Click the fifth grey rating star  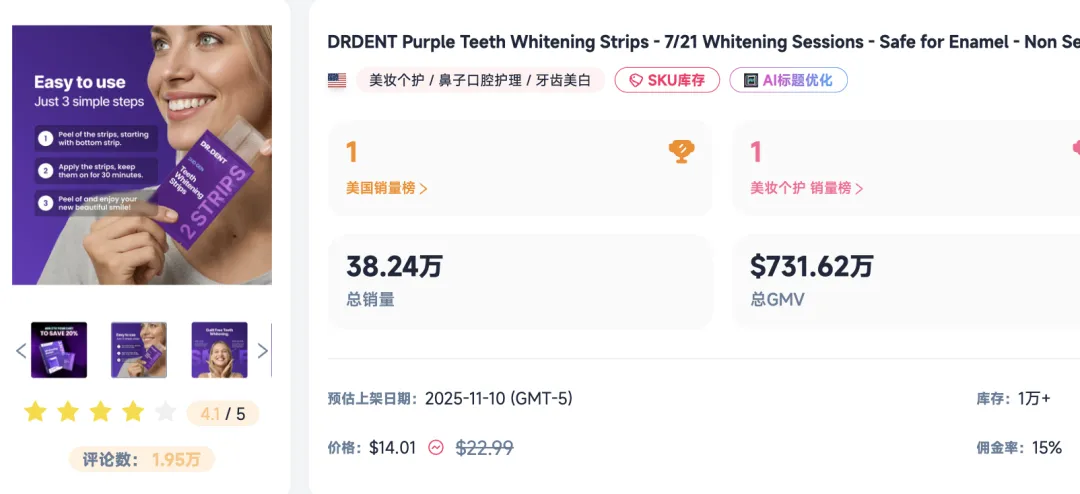[x=166, y=412]
